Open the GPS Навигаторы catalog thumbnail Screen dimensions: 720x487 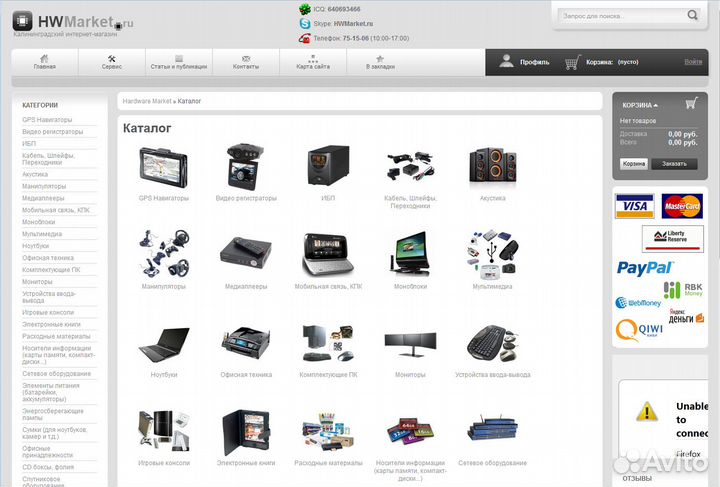[x=164, y=168]
